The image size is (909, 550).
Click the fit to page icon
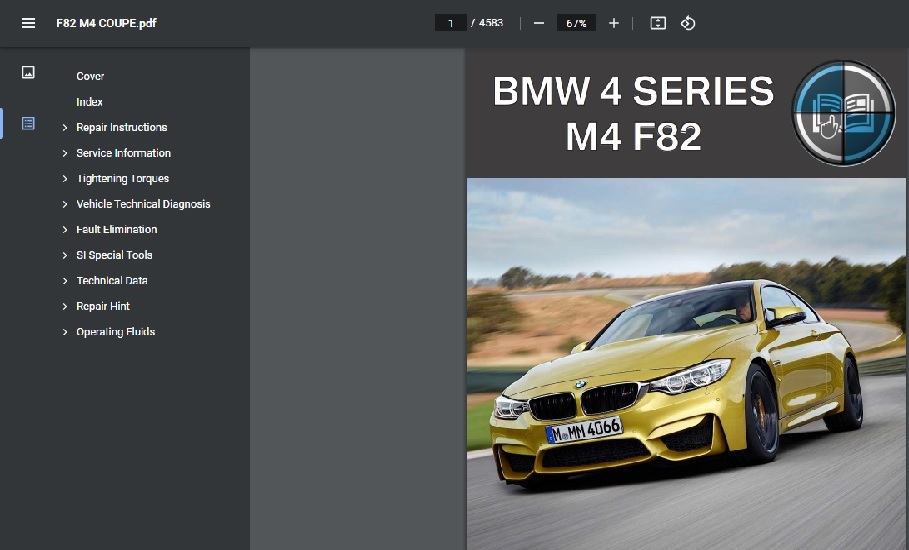click(x=658, y=23)
